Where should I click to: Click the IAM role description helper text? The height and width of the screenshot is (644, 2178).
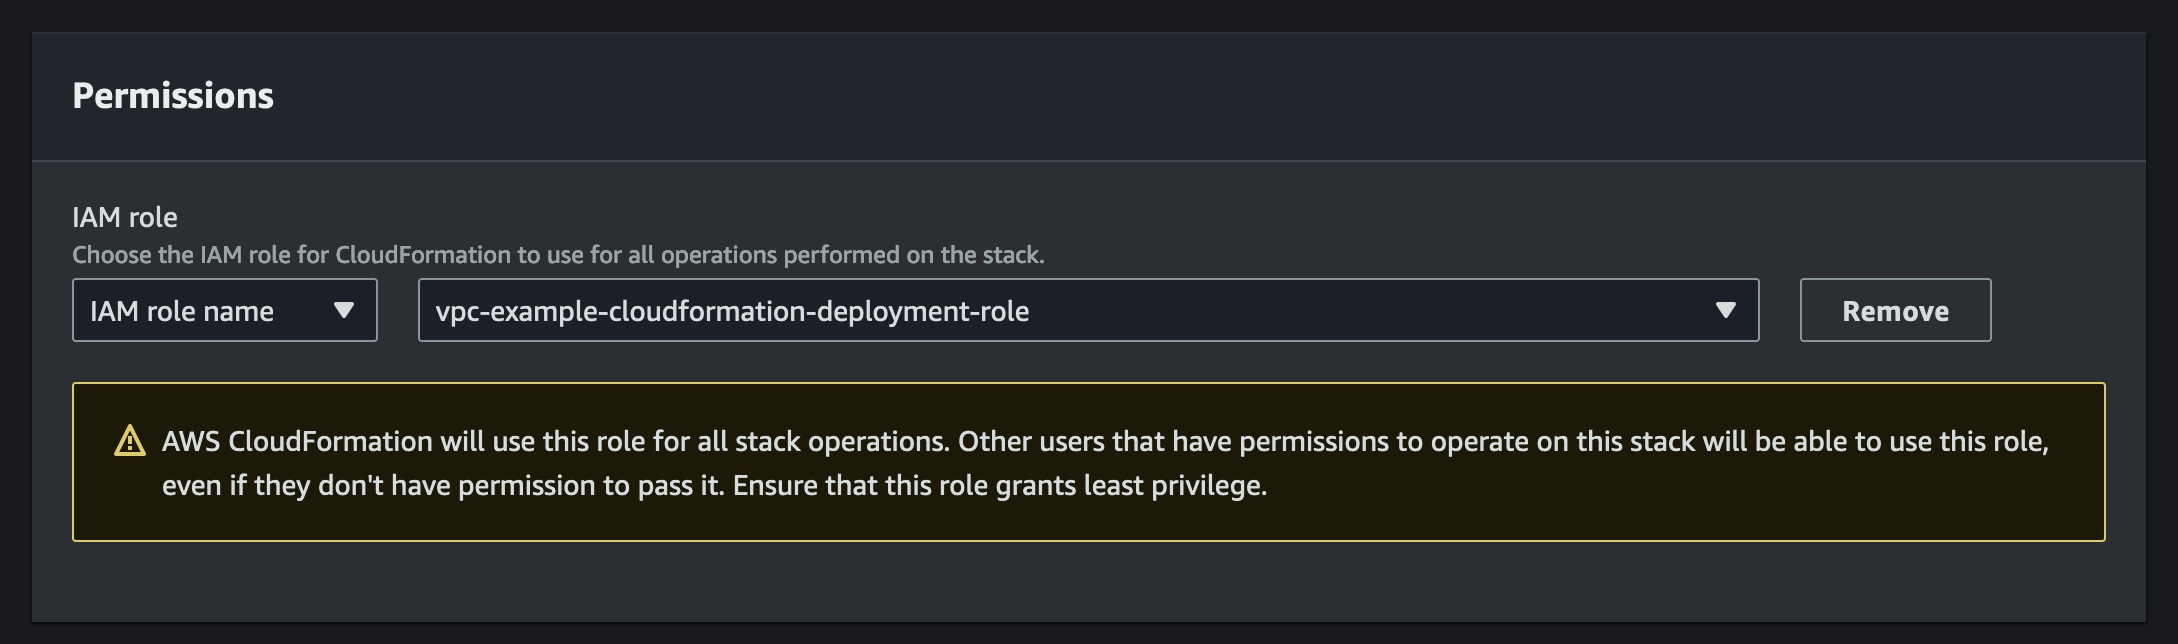coord(557,254)
